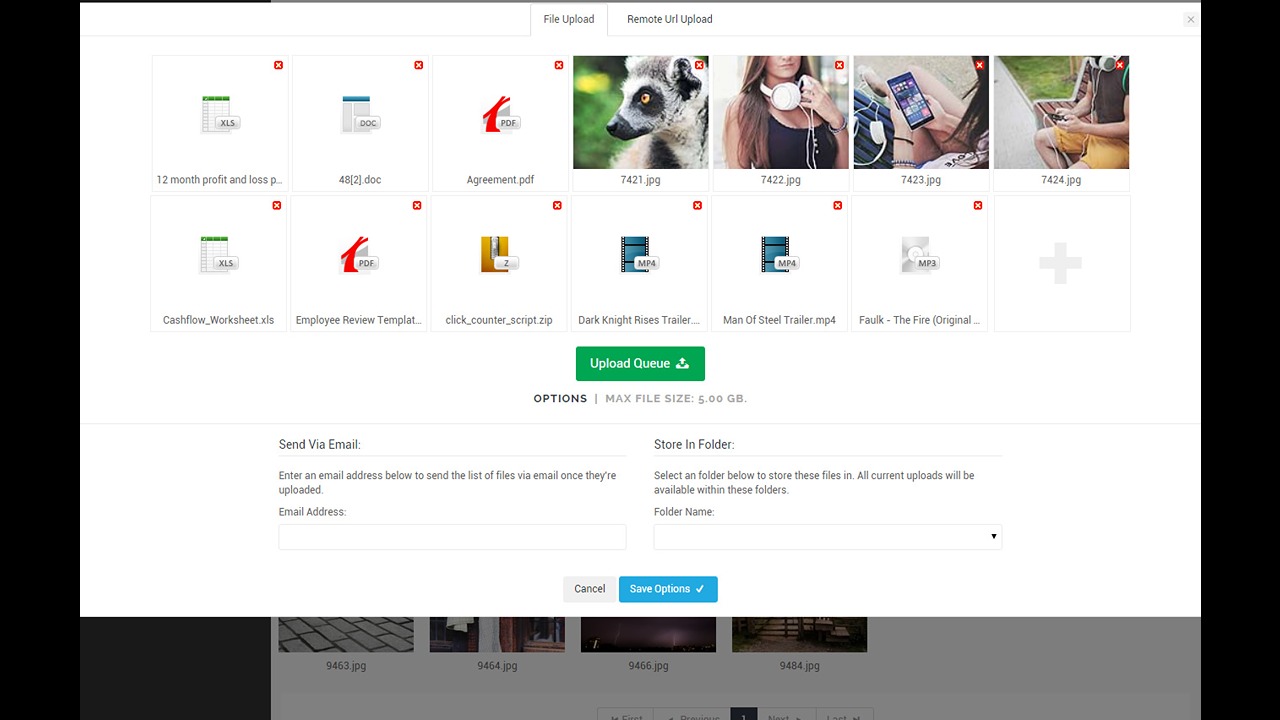Click the Upload Queue button
This screenshot has height=720, width=1280.
pyautogui.click(x=640, y=364)
